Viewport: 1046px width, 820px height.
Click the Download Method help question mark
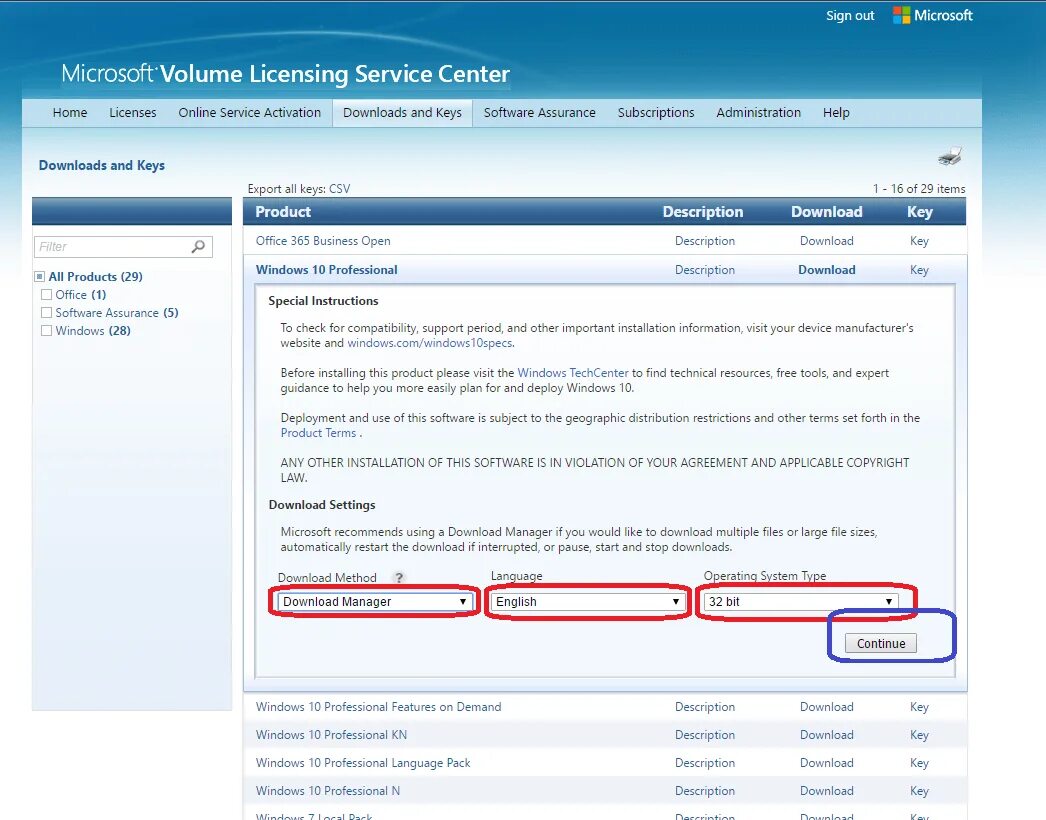tap(399, 578)
